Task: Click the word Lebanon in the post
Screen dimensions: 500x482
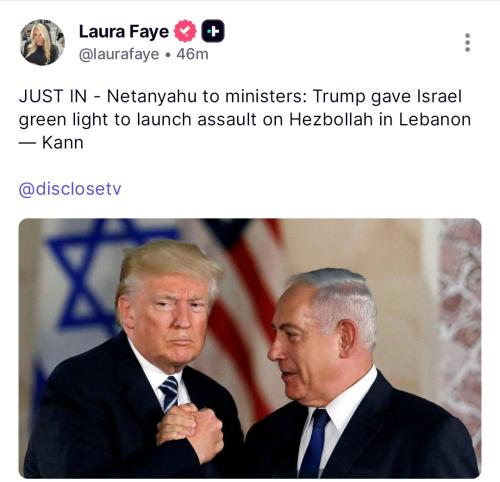Action: point(435,119)
